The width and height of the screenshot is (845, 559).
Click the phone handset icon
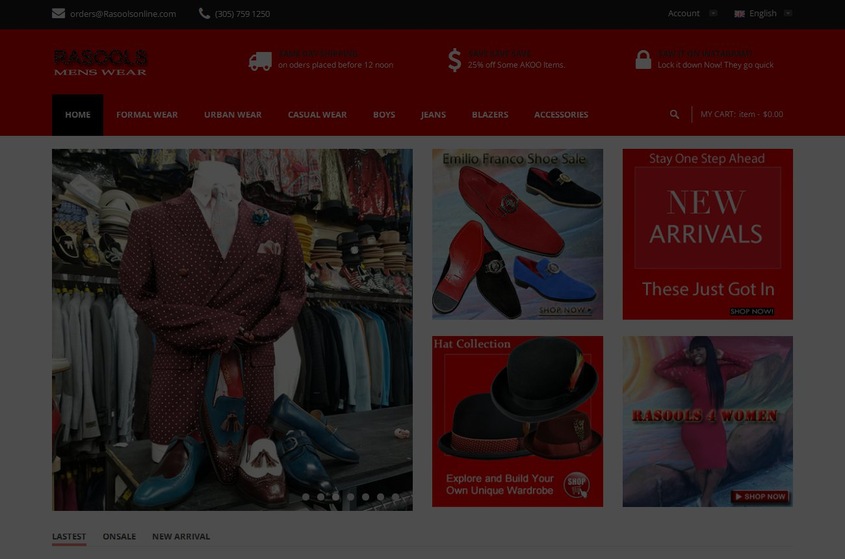tap(204, 13)
